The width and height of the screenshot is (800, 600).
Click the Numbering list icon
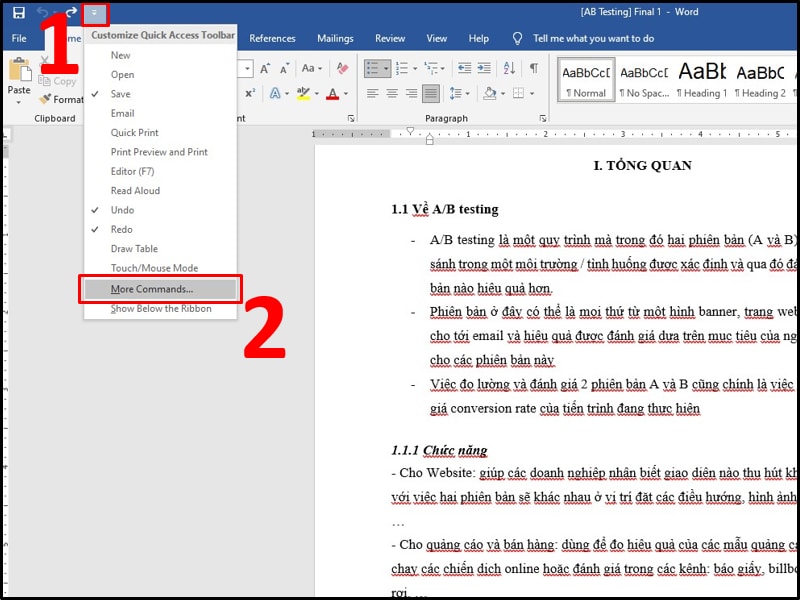click(402, 68)
